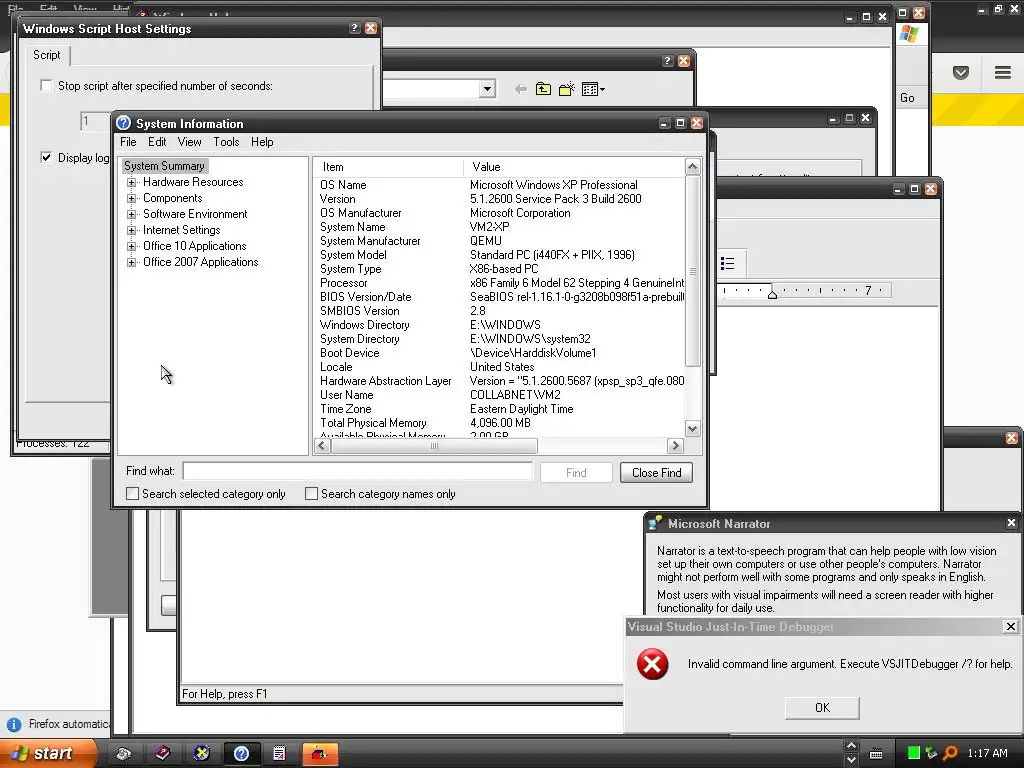Click OK in Just-In-Time Debugger dialog
1024x768 pixels.
click(x=822, y=708)
